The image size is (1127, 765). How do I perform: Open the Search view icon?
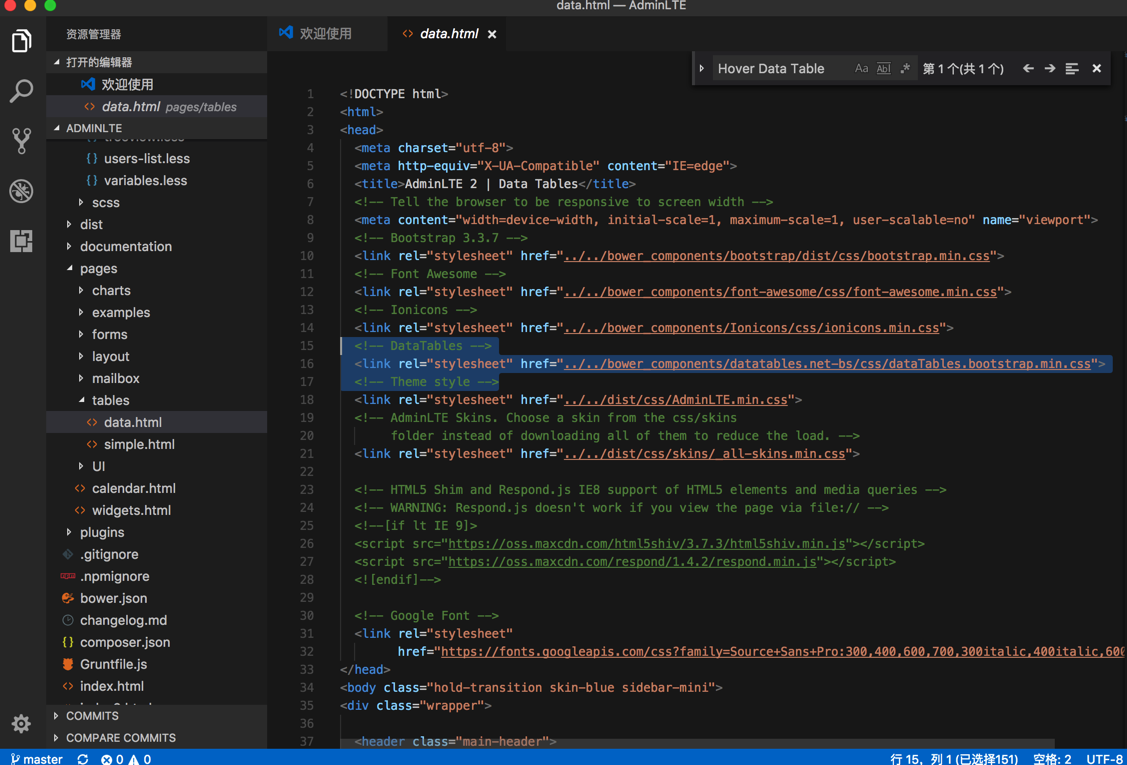pyautogui.click(x=22, y=91)
